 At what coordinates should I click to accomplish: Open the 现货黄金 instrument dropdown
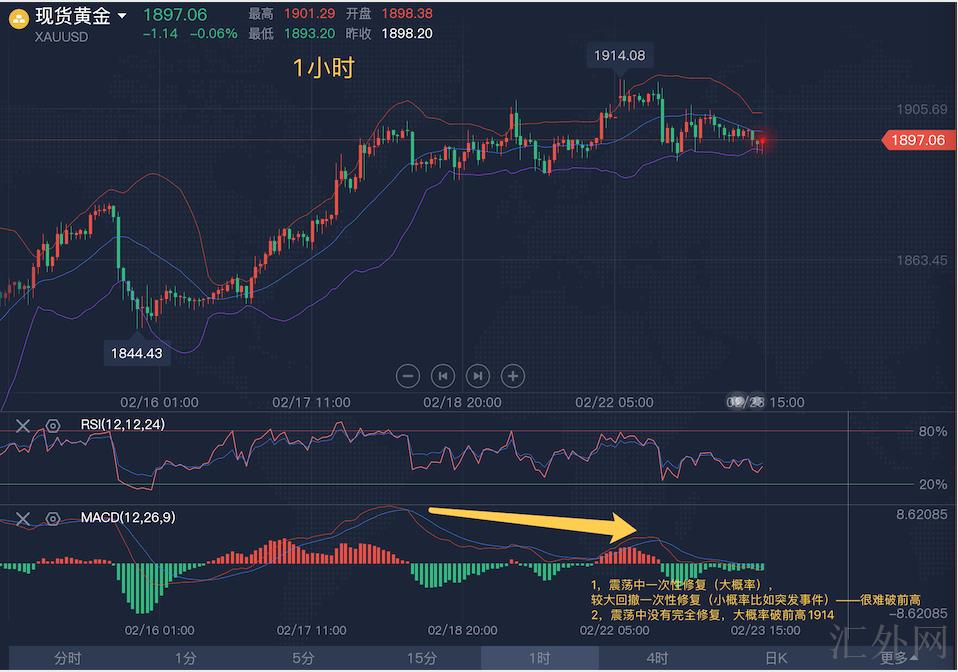pos(122,16)
